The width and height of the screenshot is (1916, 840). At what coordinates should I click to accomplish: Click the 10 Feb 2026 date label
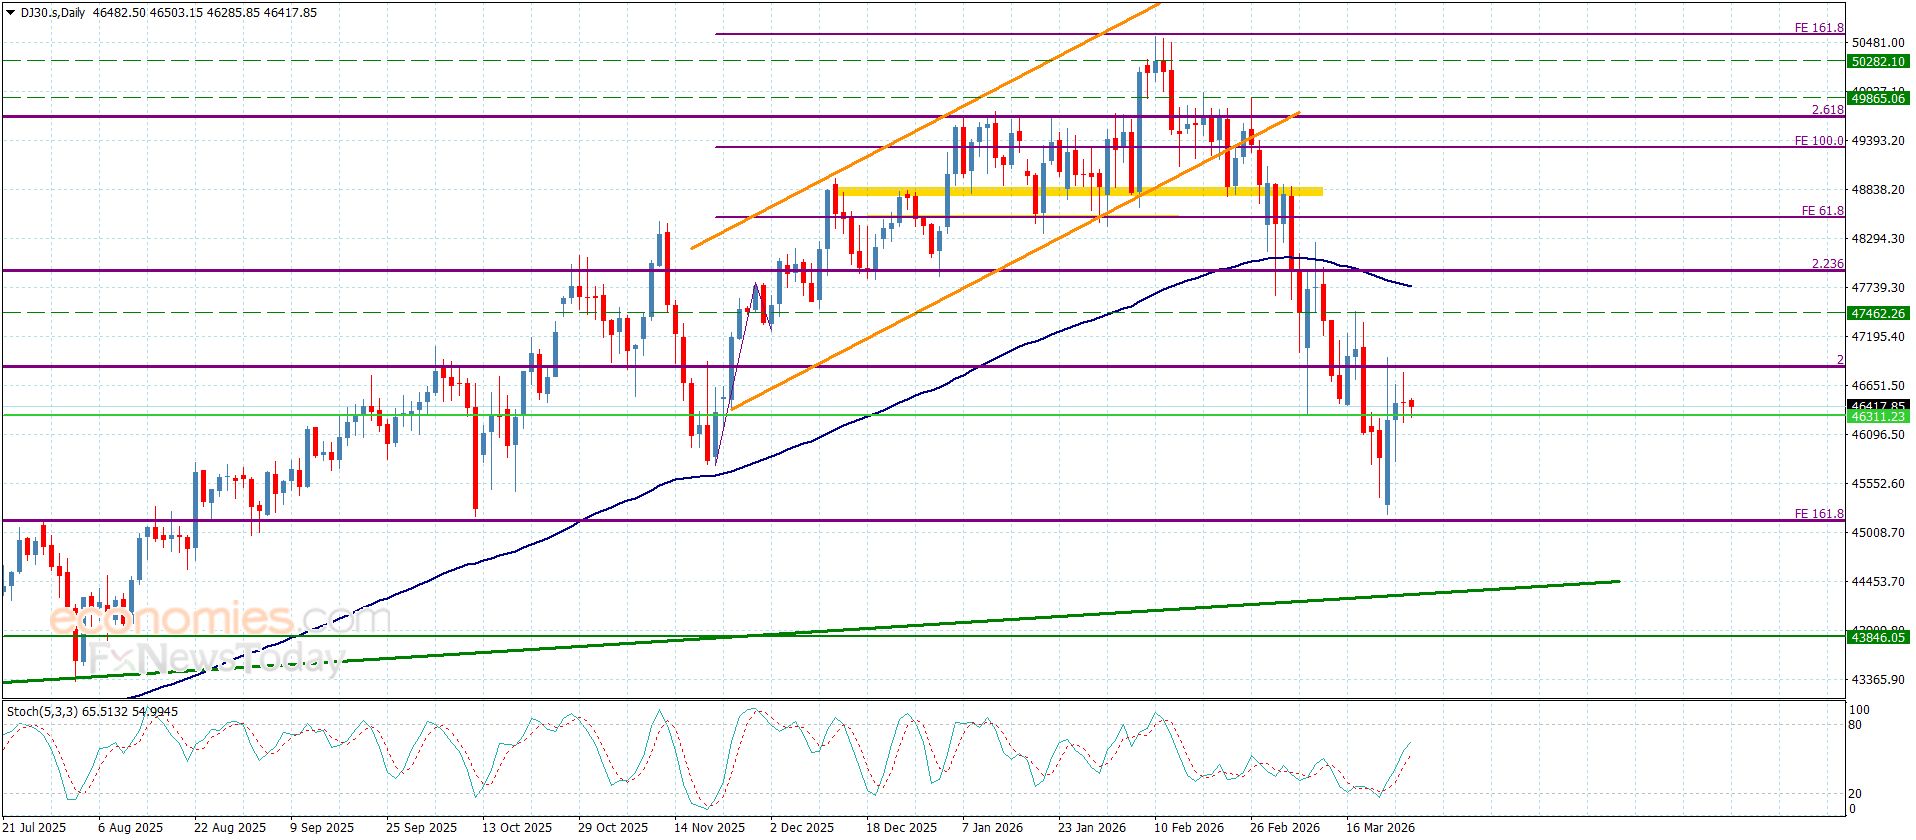(1188, 827)
